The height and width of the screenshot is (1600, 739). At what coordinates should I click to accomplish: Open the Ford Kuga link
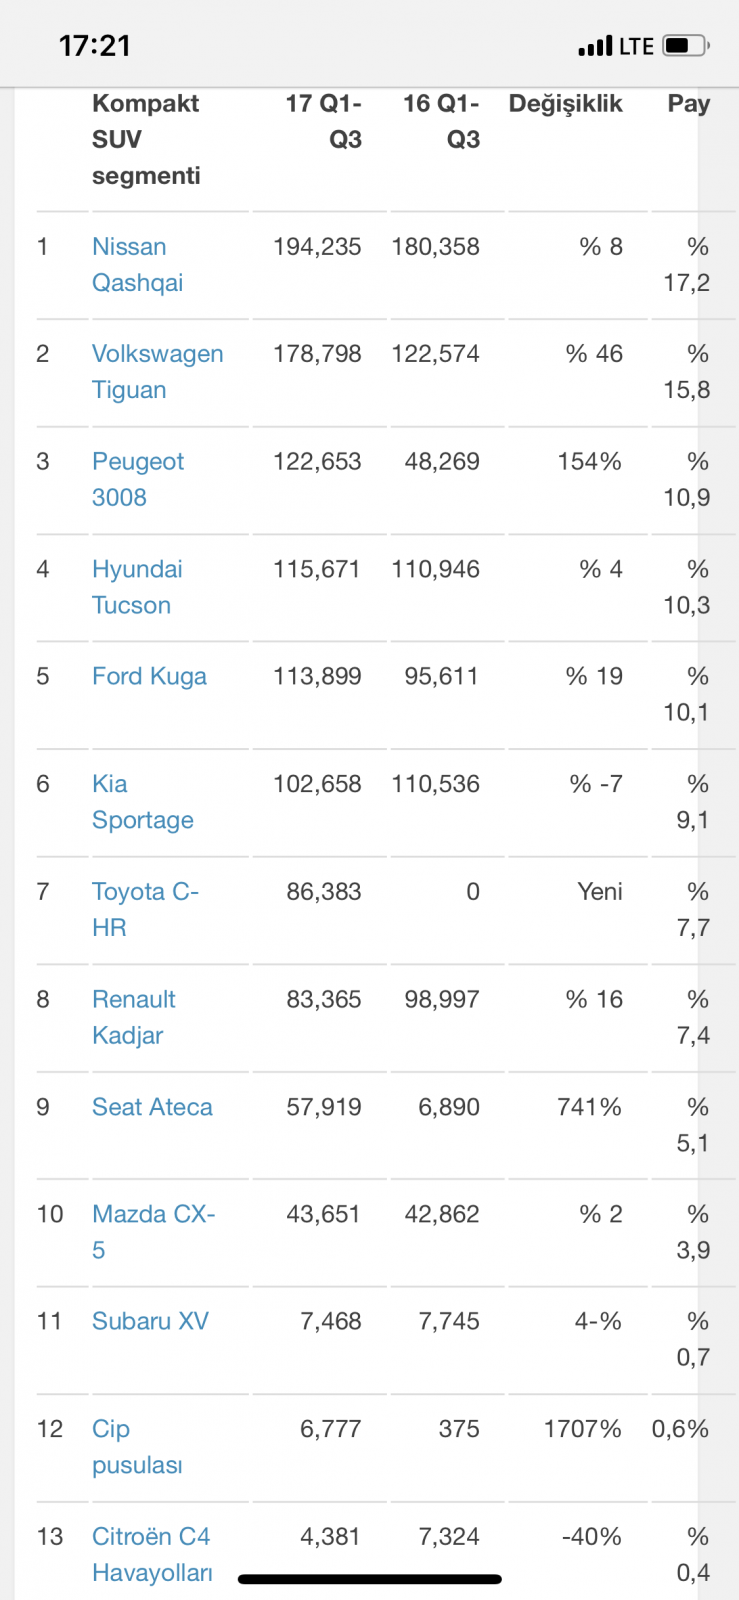(149, 677)
